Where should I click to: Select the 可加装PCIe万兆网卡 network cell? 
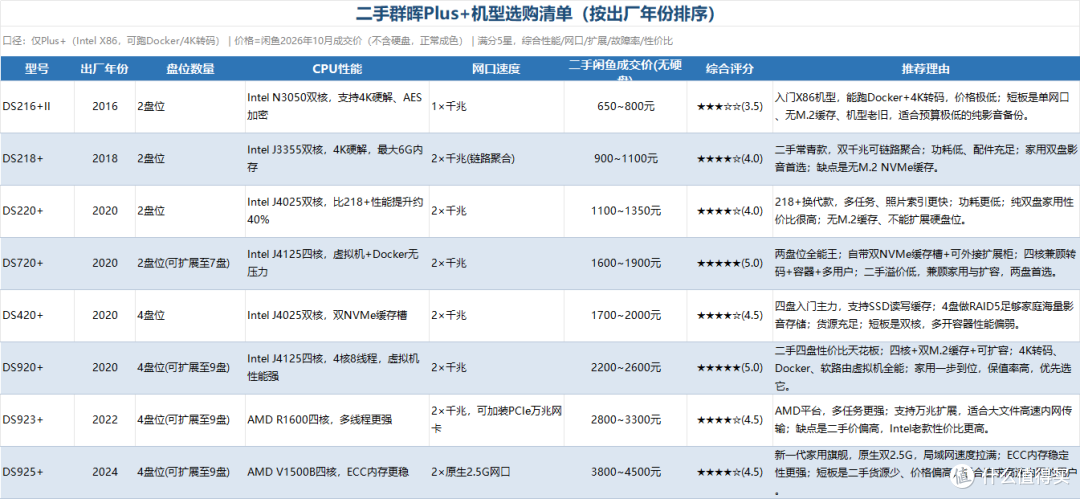click(496, 420)
